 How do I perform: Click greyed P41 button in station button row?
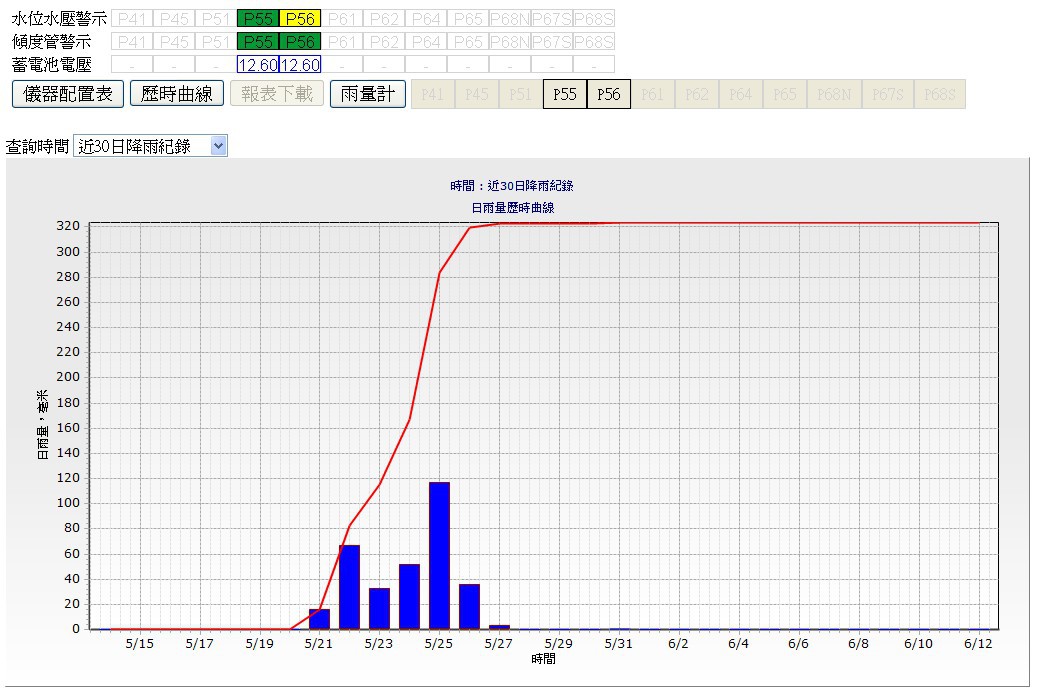tap(432, 94)
